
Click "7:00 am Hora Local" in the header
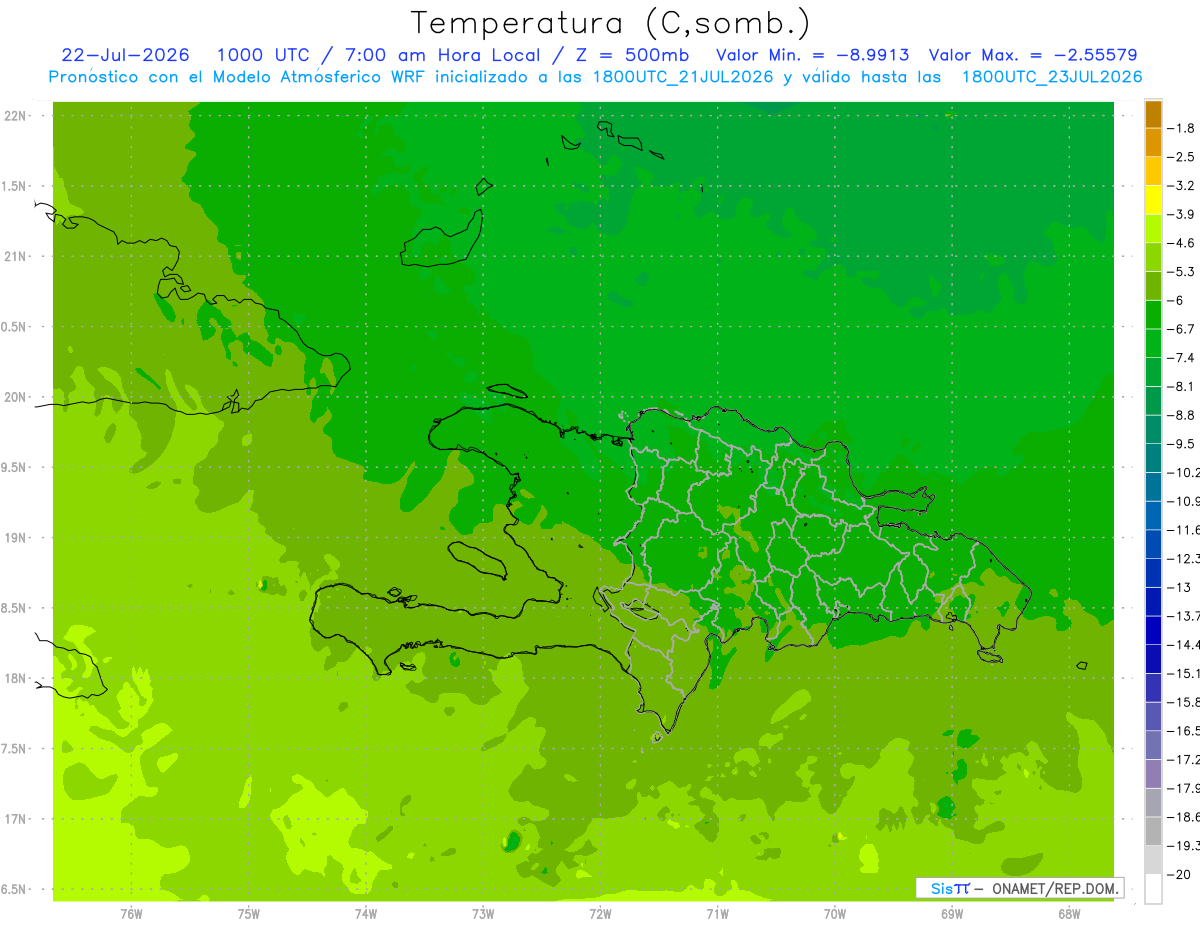(441, 55)
